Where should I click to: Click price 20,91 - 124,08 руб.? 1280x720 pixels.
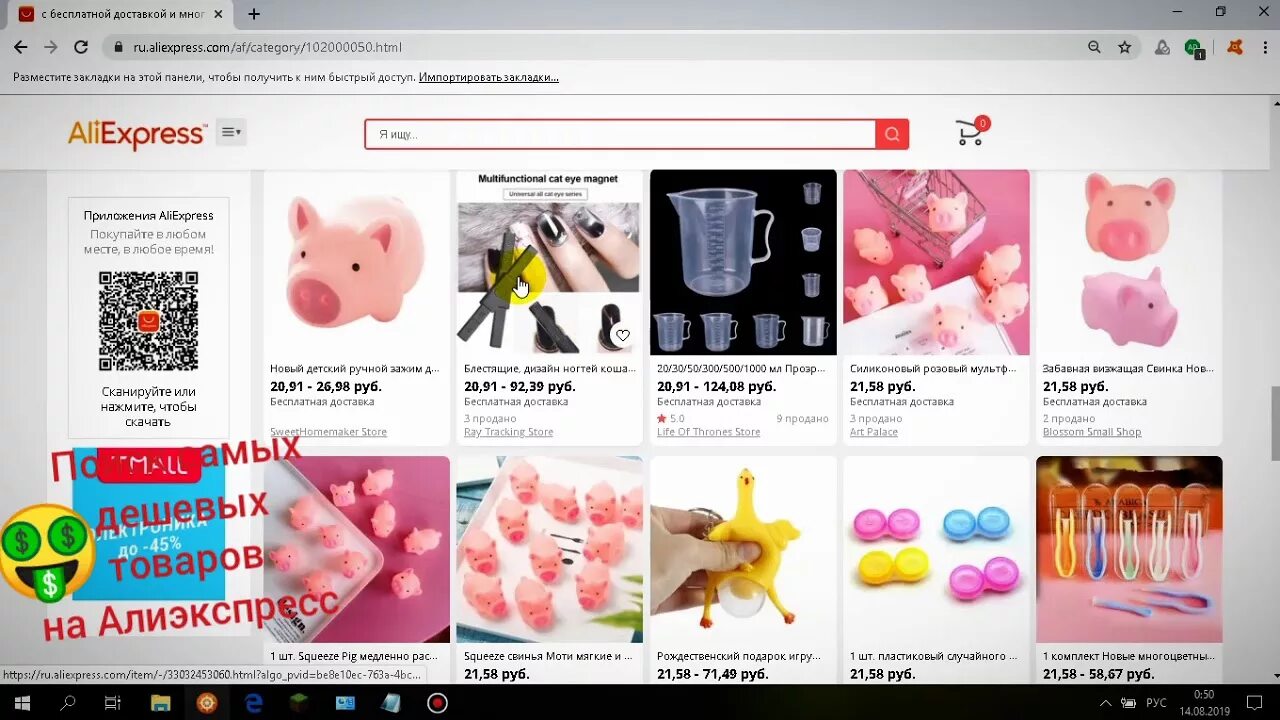click(716, 386)
